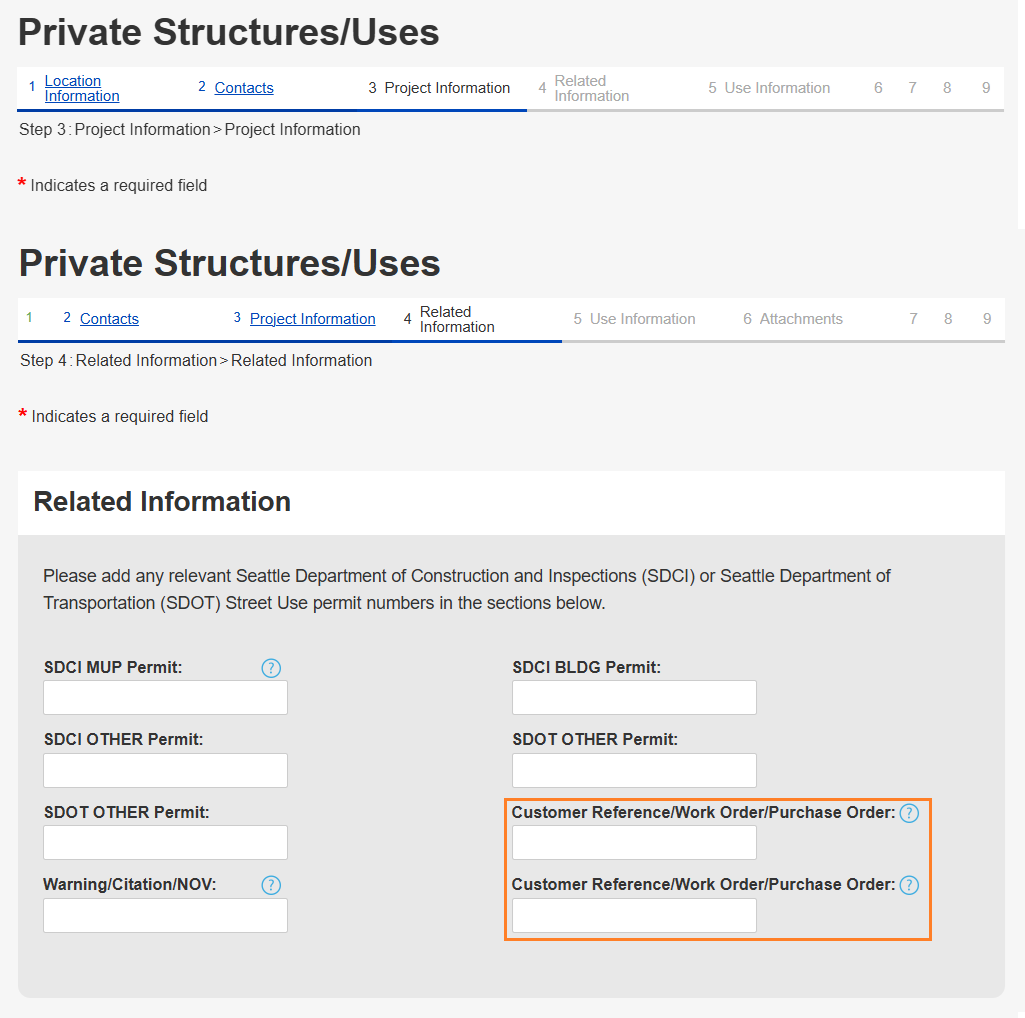Click help icon next to SDCI MUP Permit
Viewport: 1025px width, 1018px height.
(x=271, y=668)
